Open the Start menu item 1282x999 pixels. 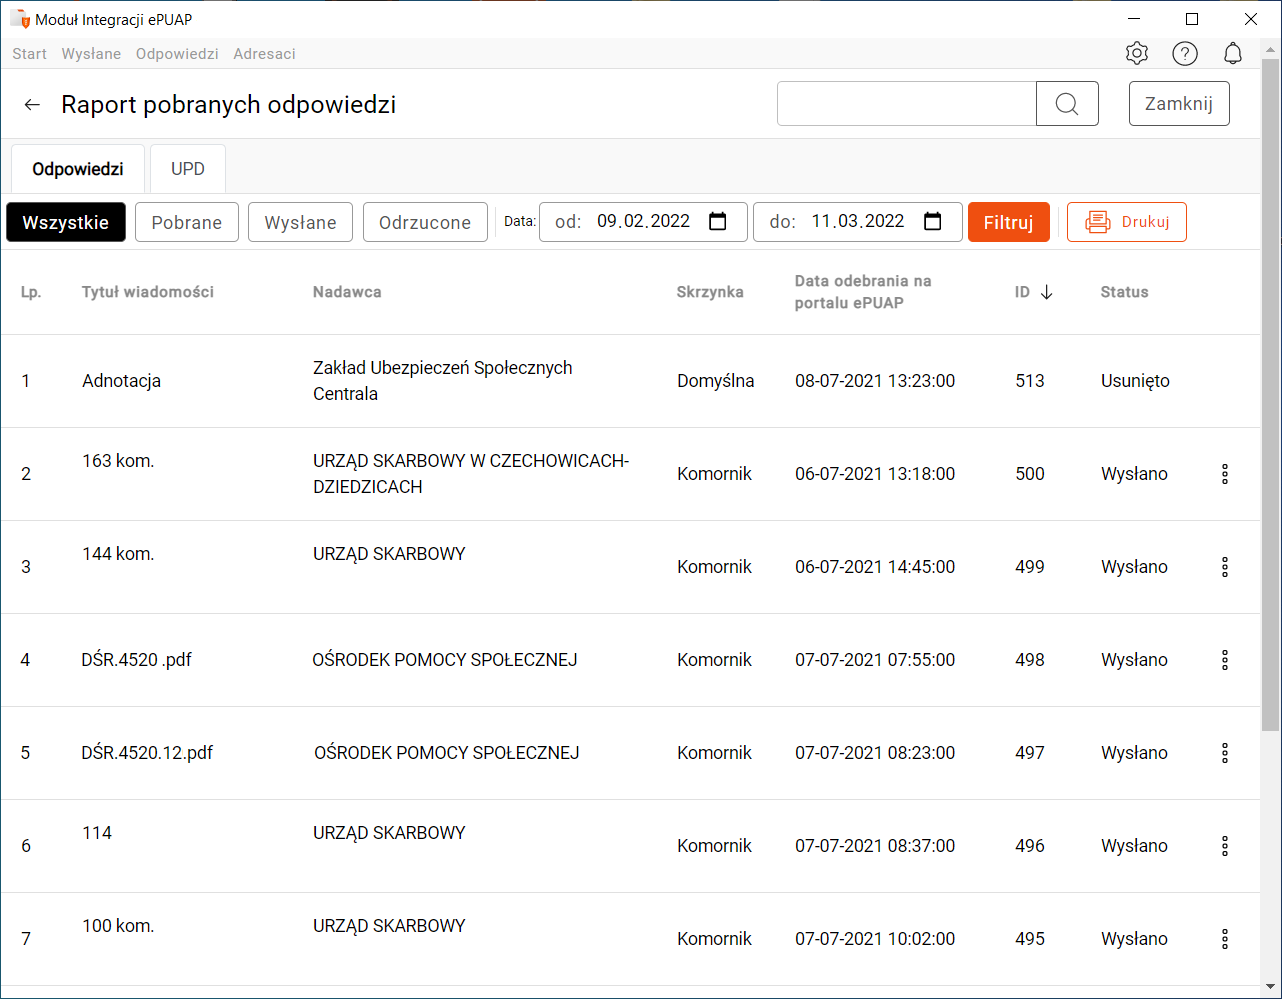30,54
